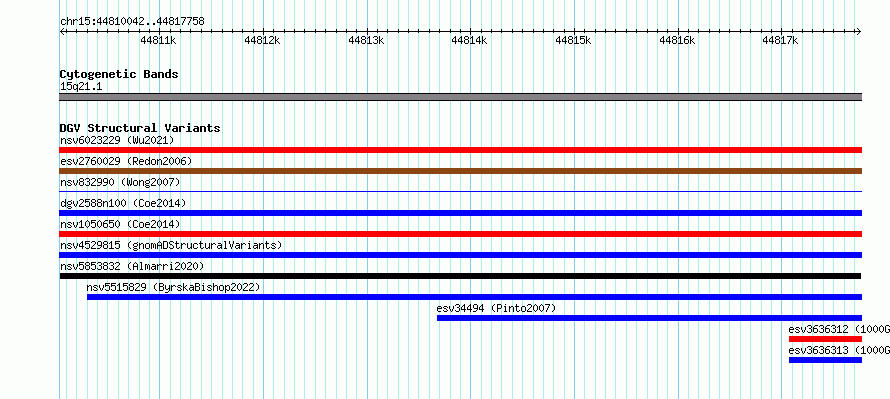Image resolution: width=890 pixels, height=399 pixels.
Task: Select the blue nsv5515829 variant bar
Action: pos(474,297)
